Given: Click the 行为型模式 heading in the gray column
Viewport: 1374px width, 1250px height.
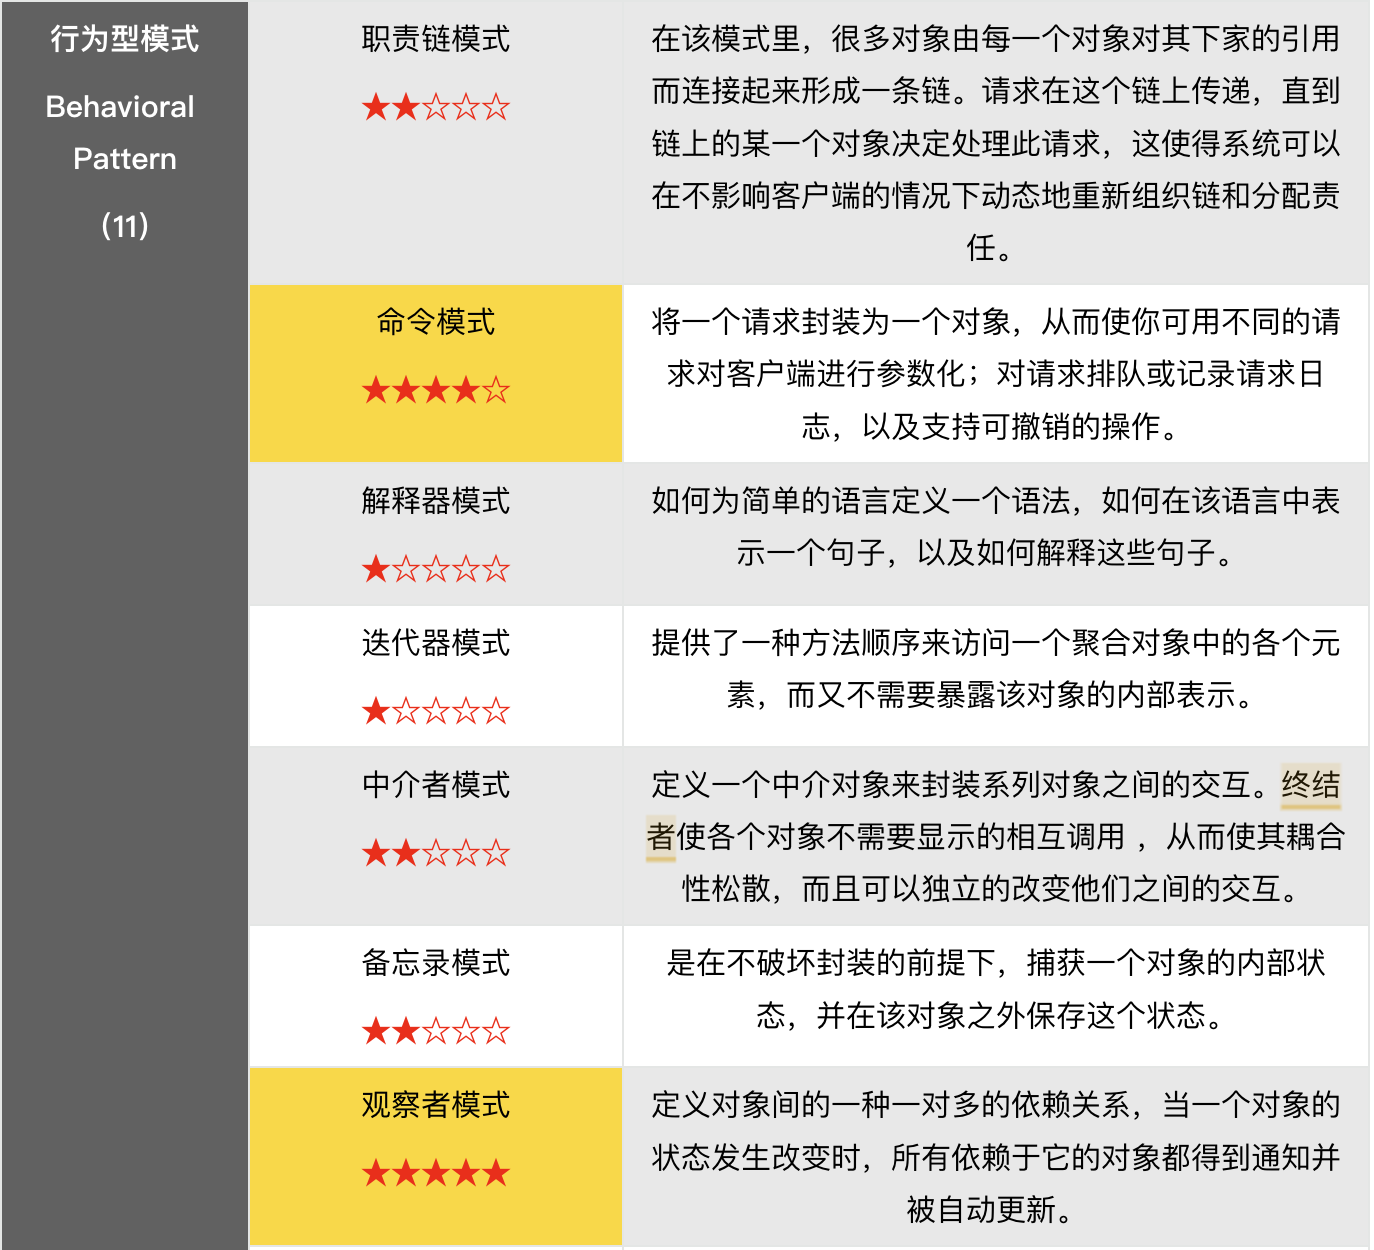Looking at the screenshot, I should pyautogui.click(x=124, y=39).
